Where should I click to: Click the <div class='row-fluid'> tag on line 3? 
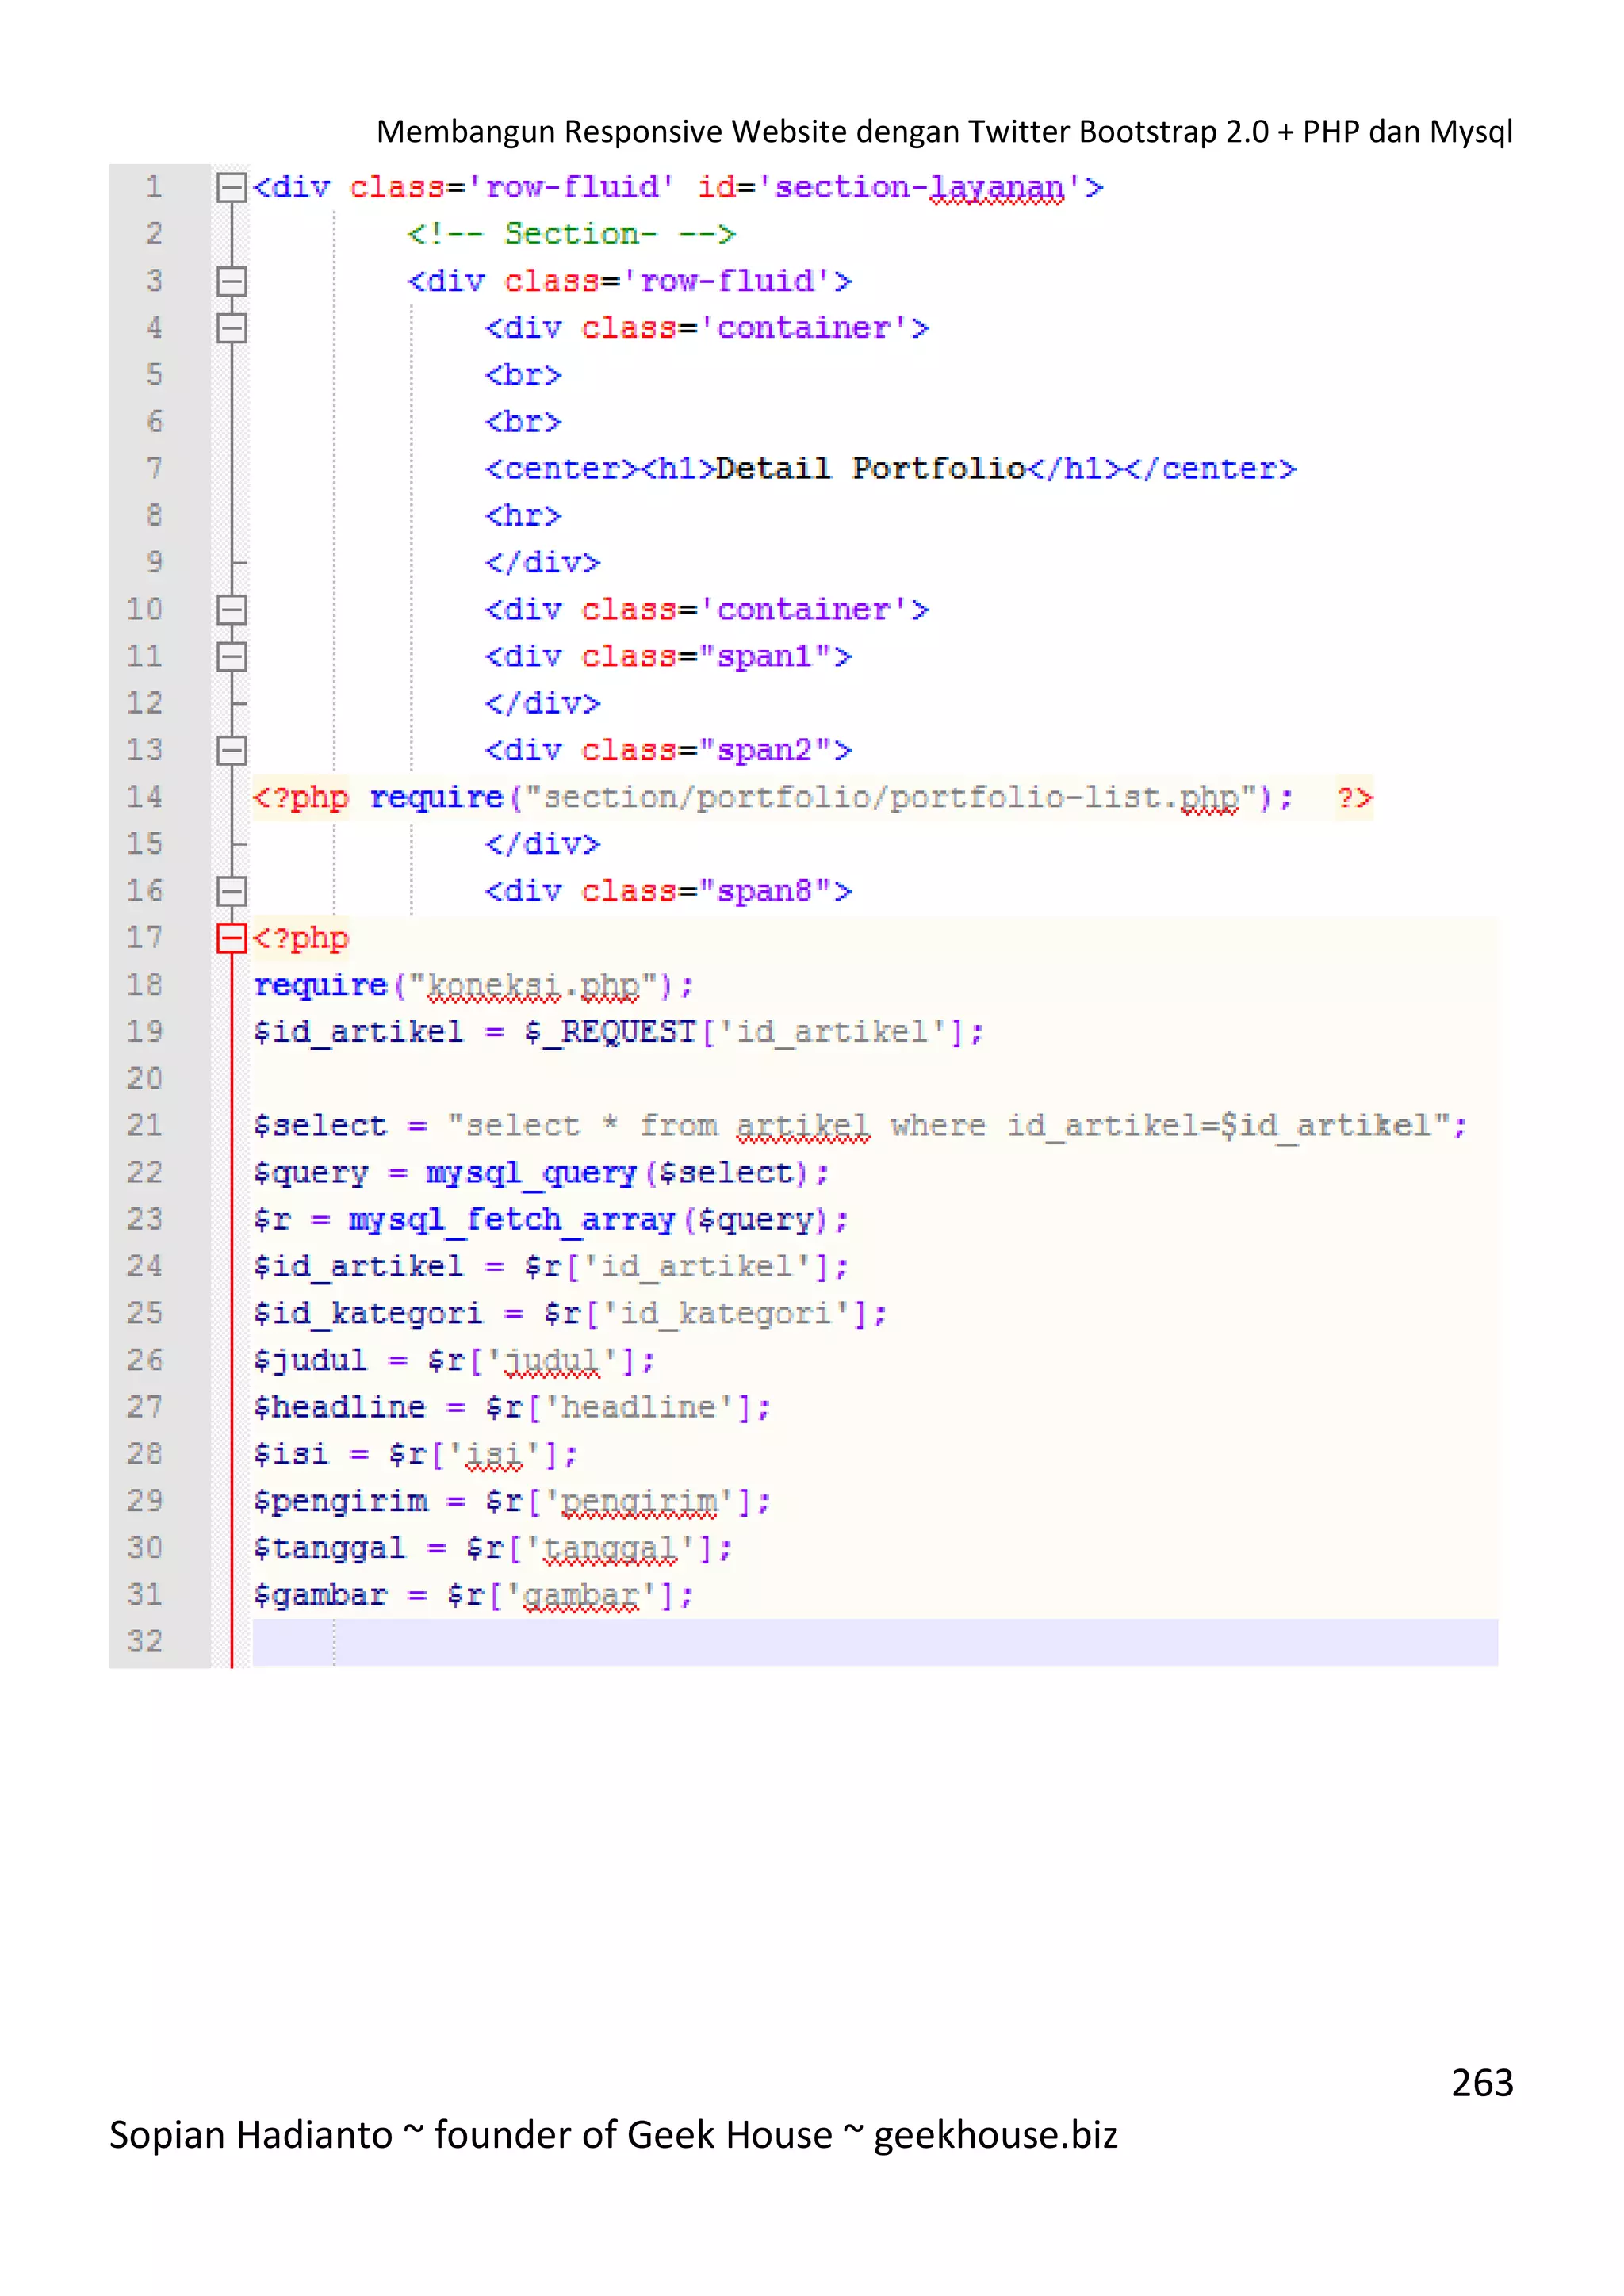pyautogui.click(x=629, y=281)
